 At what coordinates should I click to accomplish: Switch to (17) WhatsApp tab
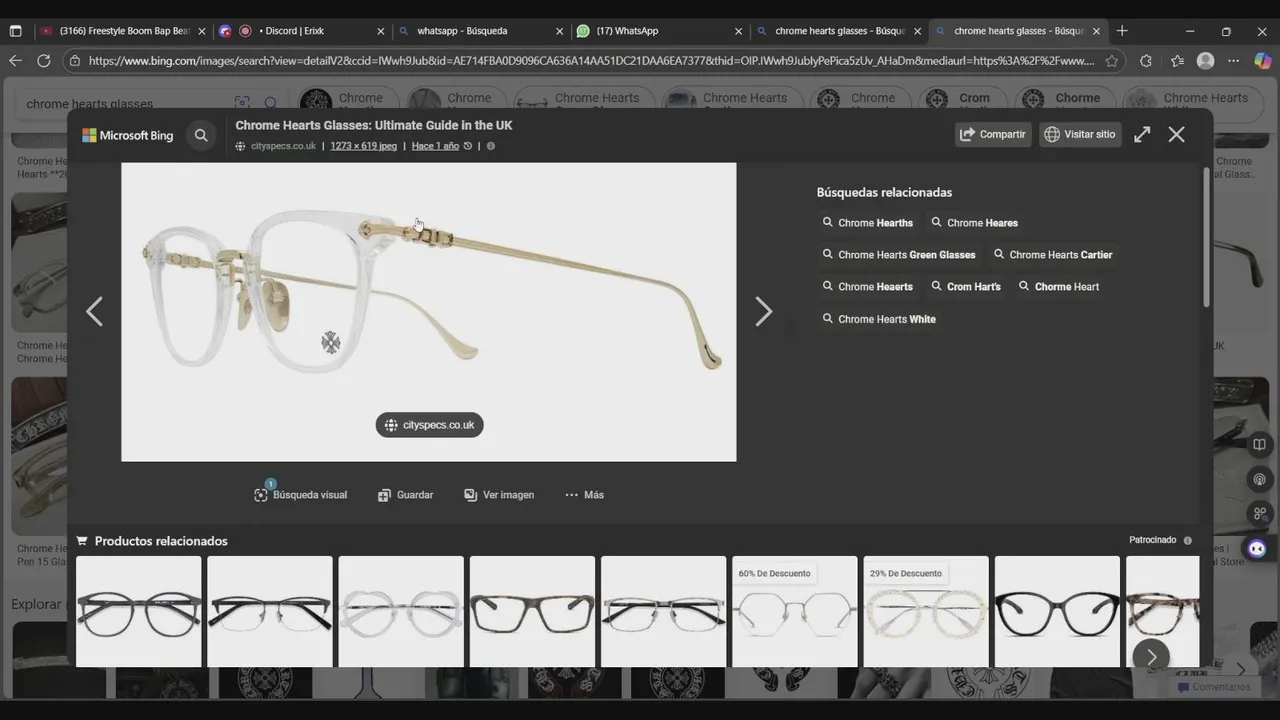(658, 31)
